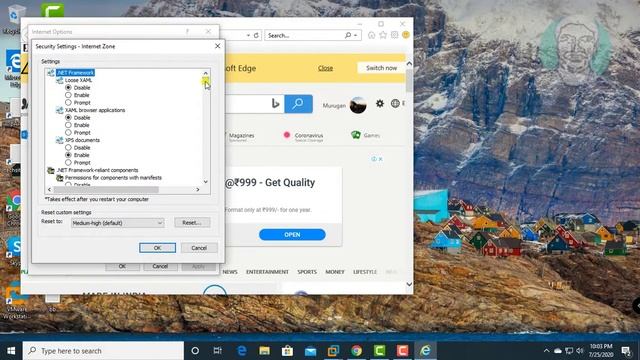
Task: Switch to the MONEY tab
Action: [x=335, y=272]
